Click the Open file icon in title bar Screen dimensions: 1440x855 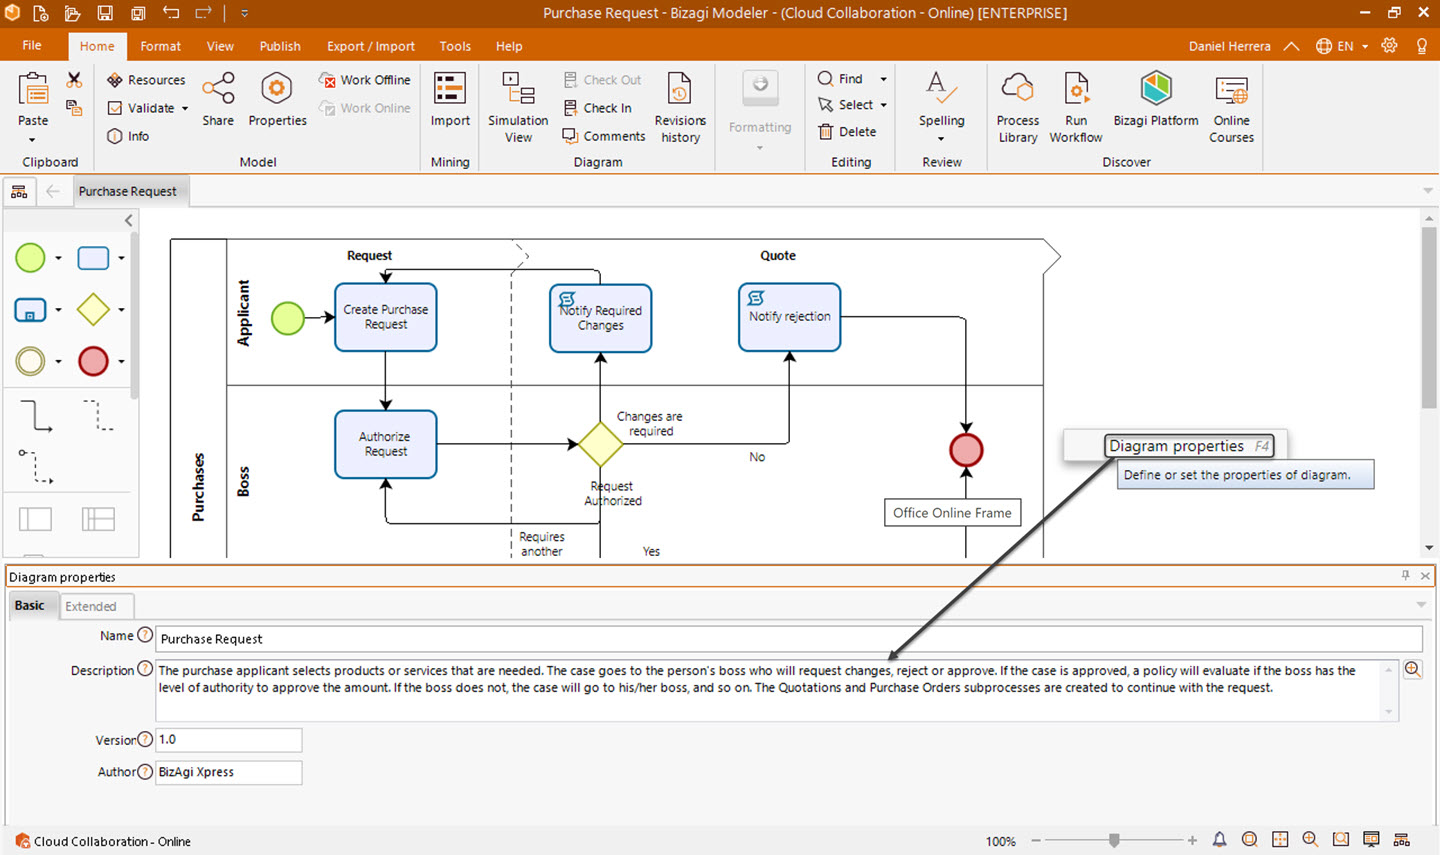click(73, 13)
